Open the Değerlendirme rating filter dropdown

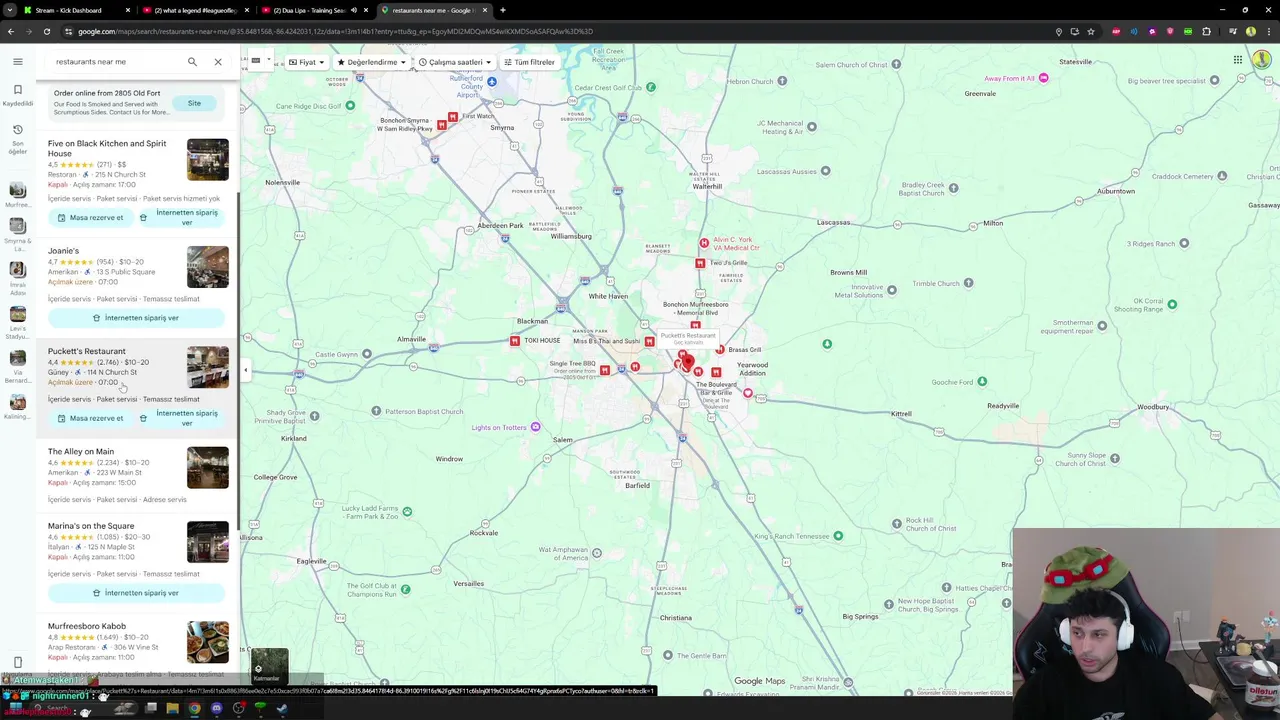click(x=372, y=62)
